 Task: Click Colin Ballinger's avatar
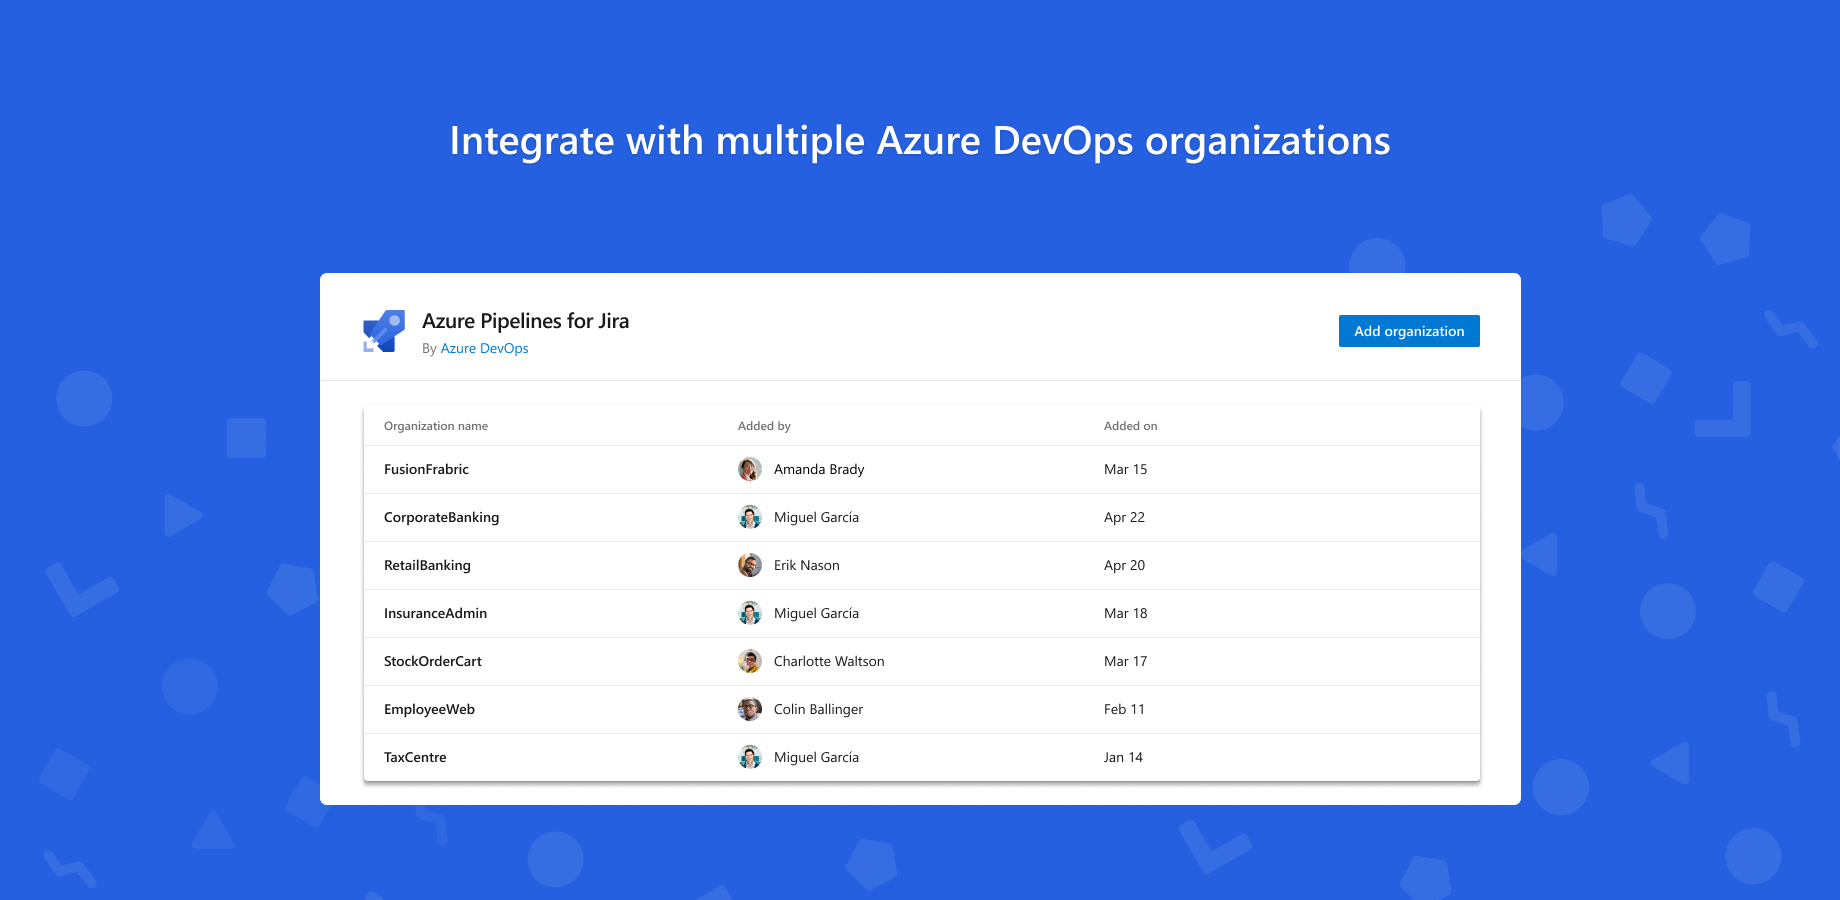(750, 709)
